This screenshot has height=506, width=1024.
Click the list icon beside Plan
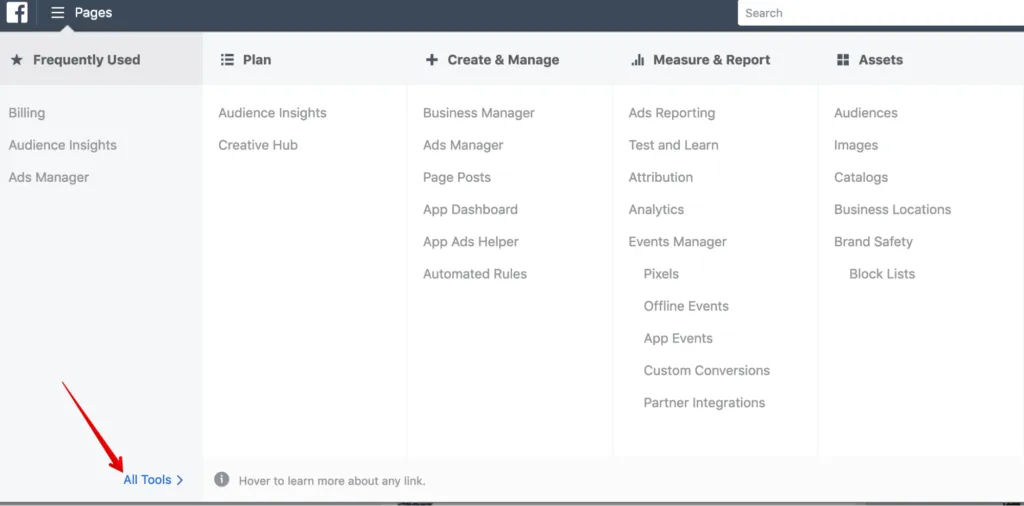pos(227,60)
